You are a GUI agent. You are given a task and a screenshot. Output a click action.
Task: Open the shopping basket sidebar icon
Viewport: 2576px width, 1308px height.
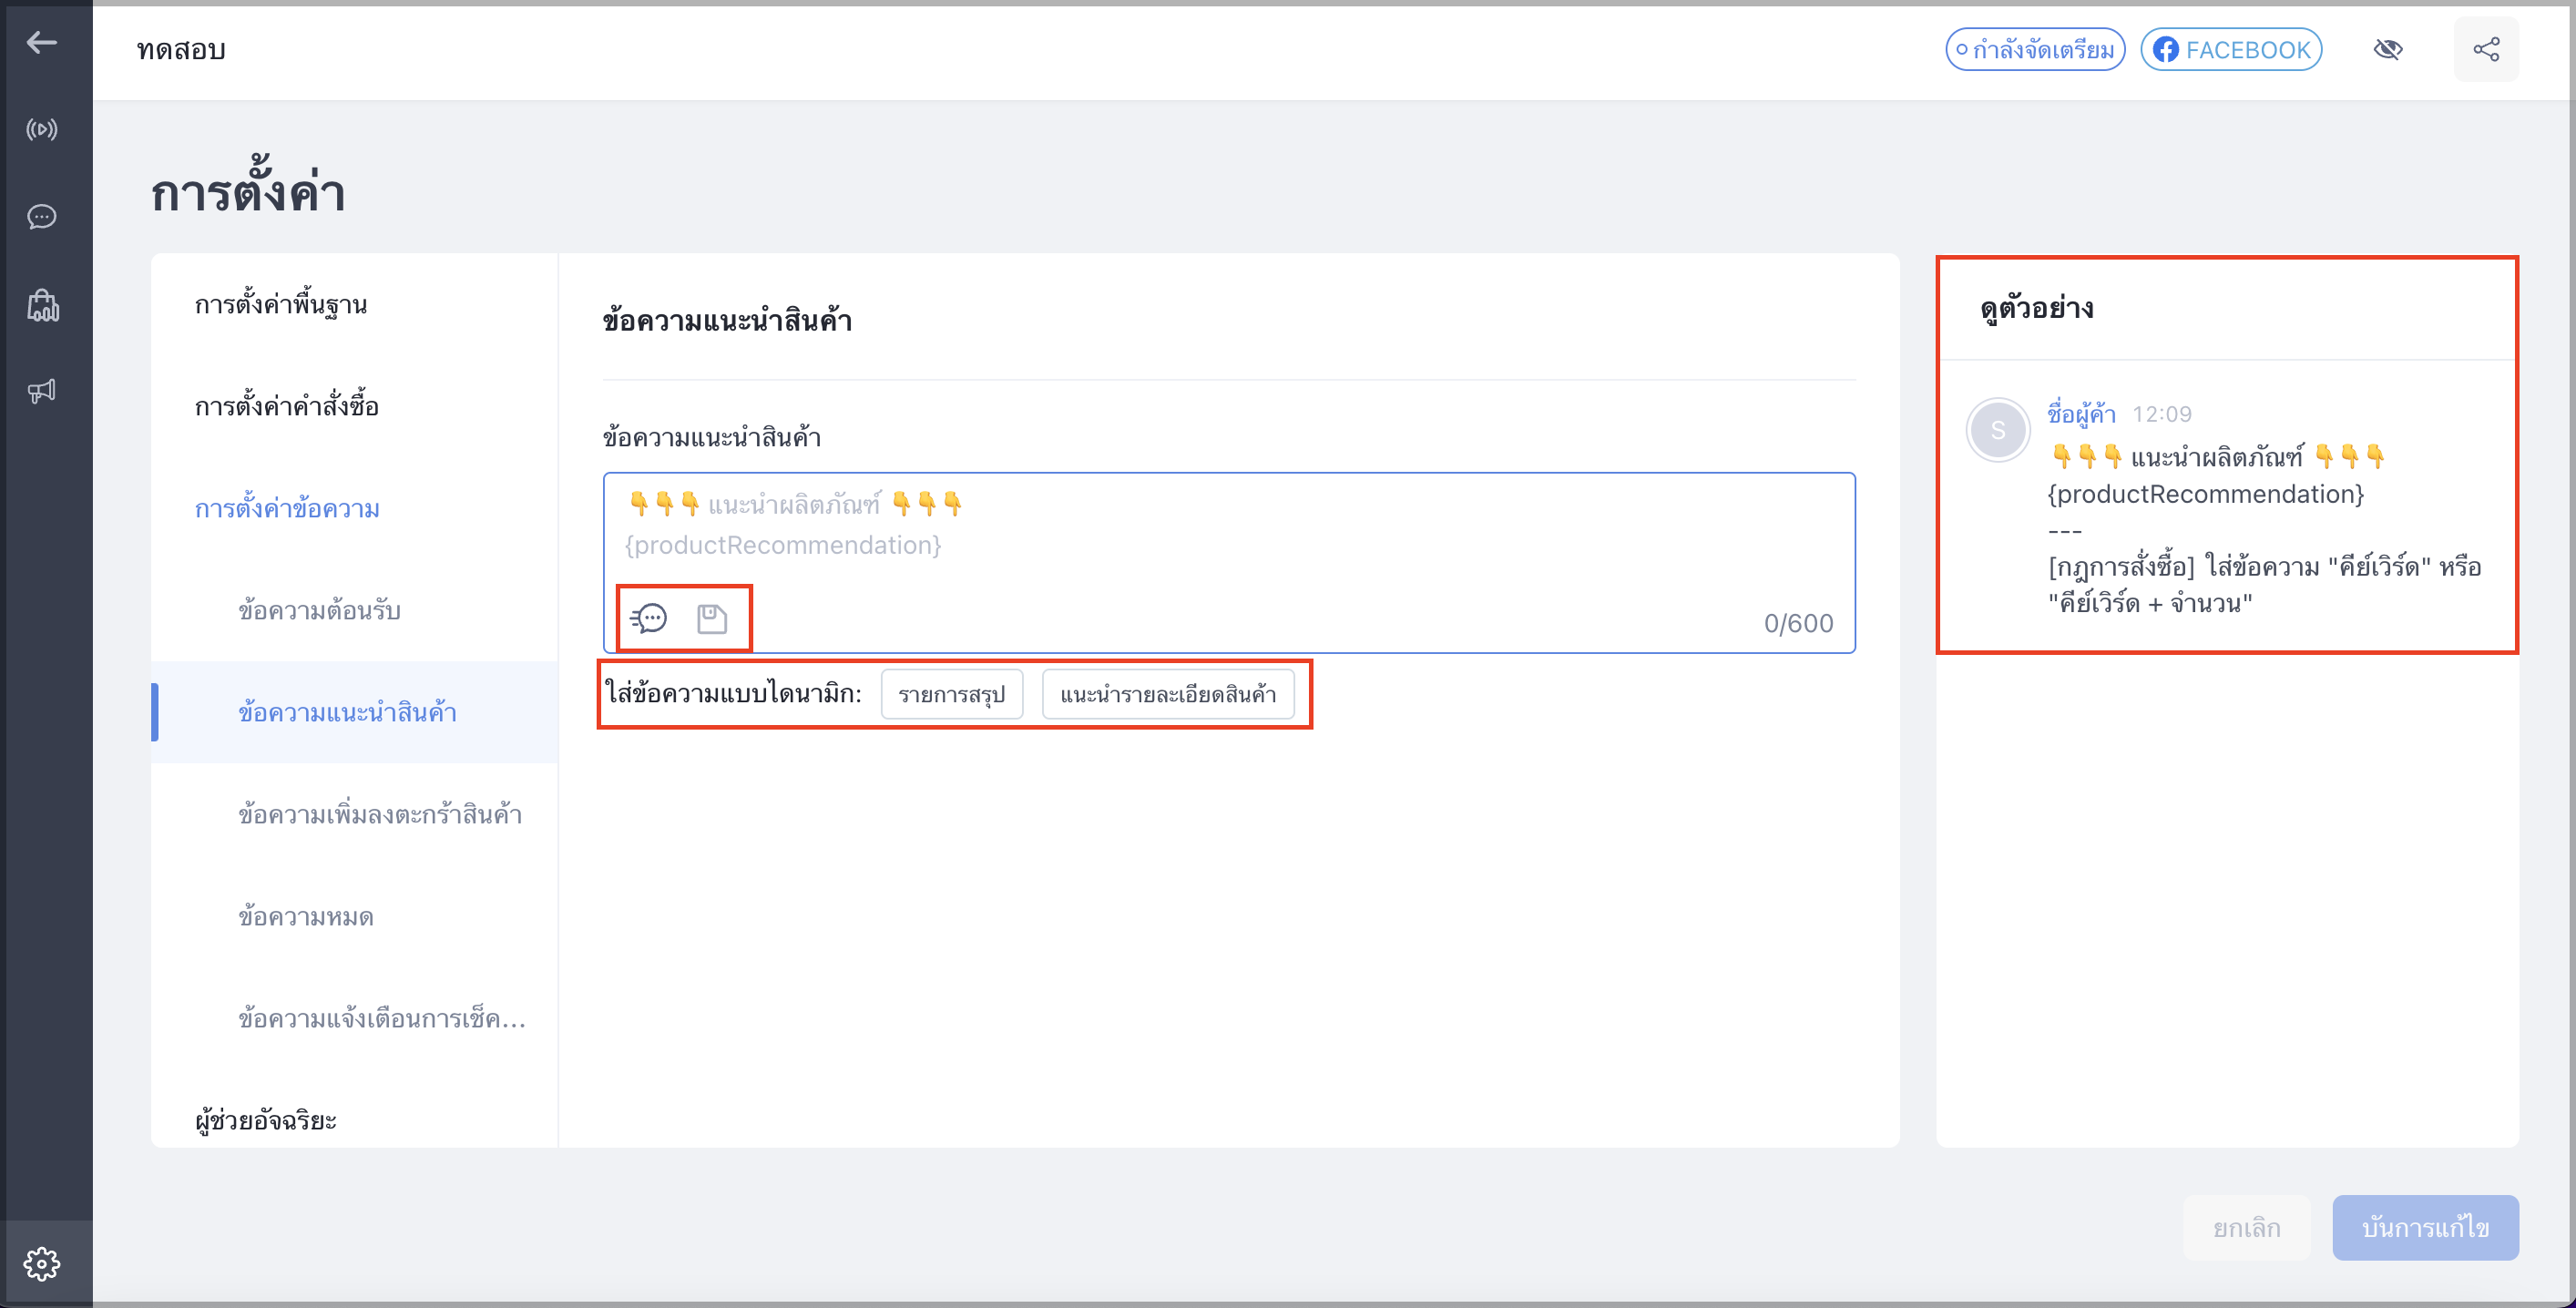tap(42, 304)
